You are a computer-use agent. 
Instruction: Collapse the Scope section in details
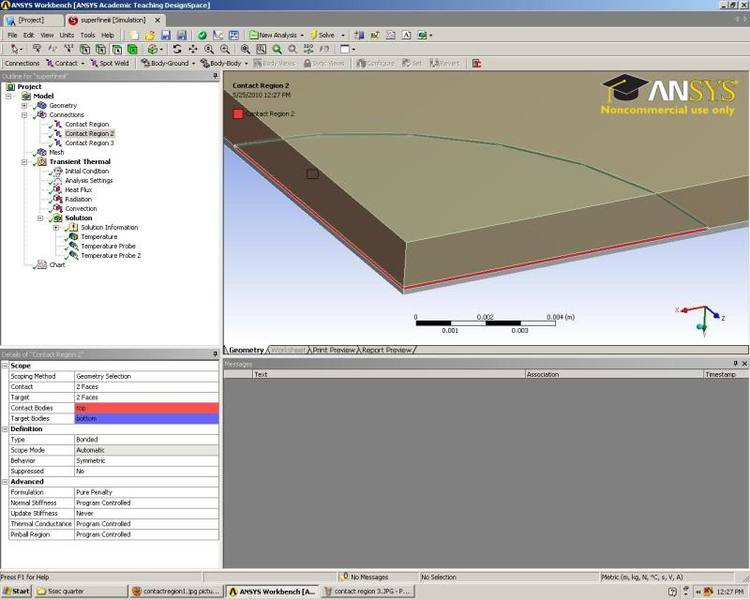coord(5,366)
